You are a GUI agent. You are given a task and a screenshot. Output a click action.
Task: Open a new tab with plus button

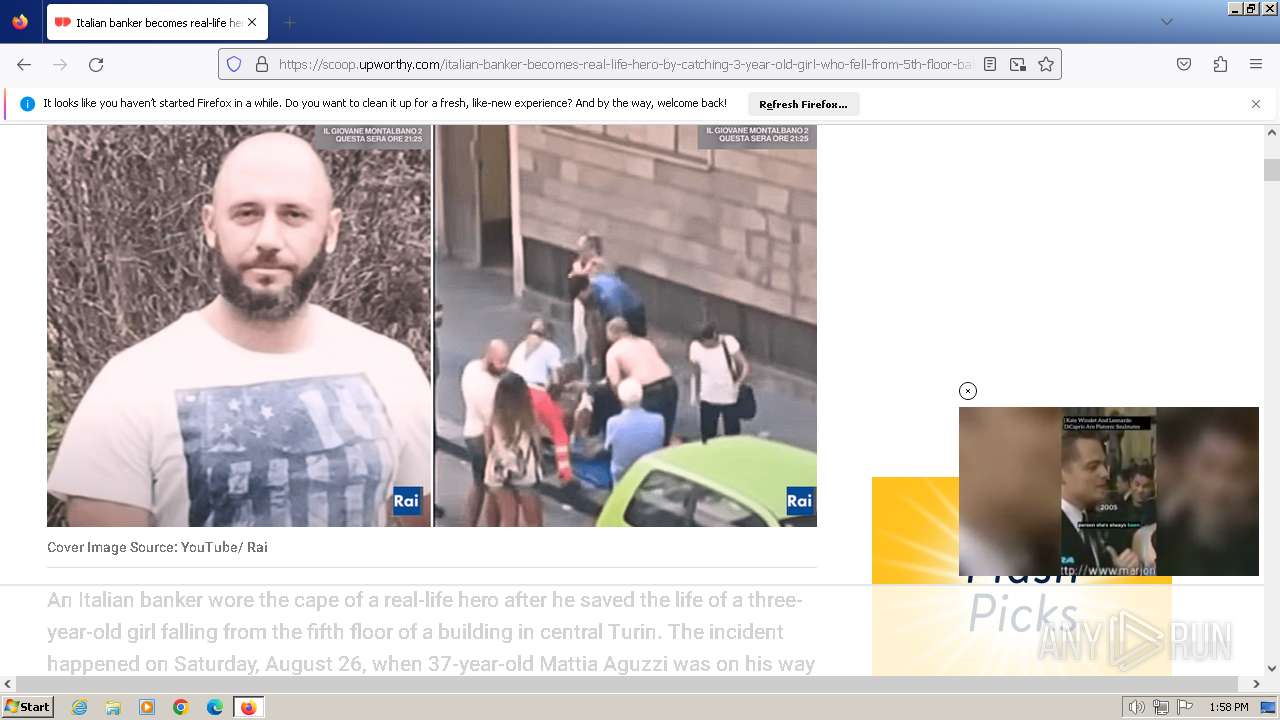[x=289, y=22]
